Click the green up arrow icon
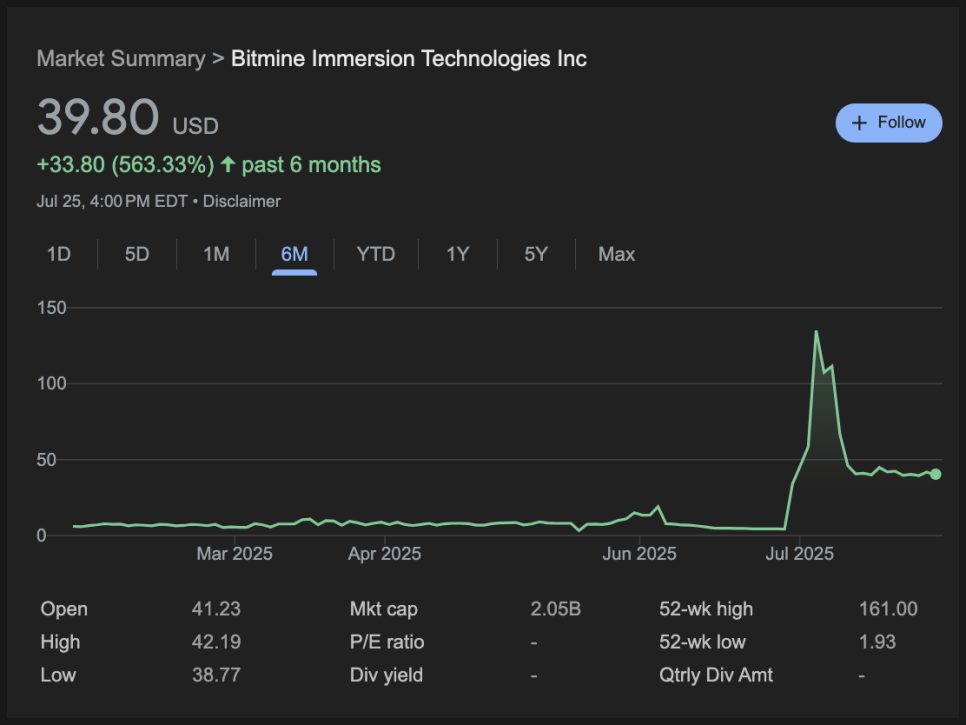Screen dimensions: 966x725 click(x=228, y=164)
